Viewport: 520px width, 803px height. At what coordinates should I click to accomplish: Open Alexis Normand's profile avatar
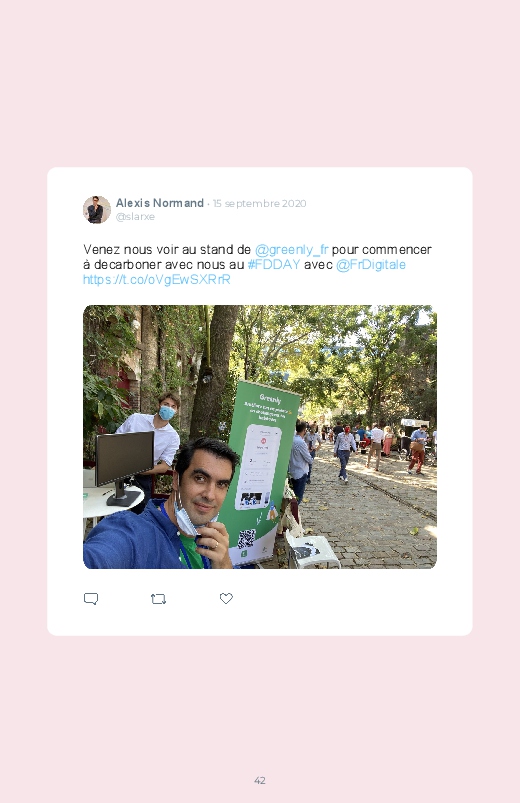click(x=97, y=209)
